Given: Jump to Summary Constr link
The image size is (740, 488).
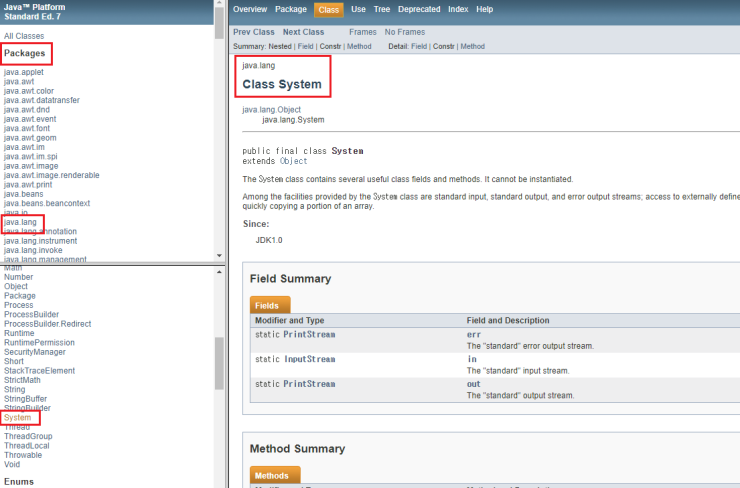Looking at the screenshot, I should [330, 46].
